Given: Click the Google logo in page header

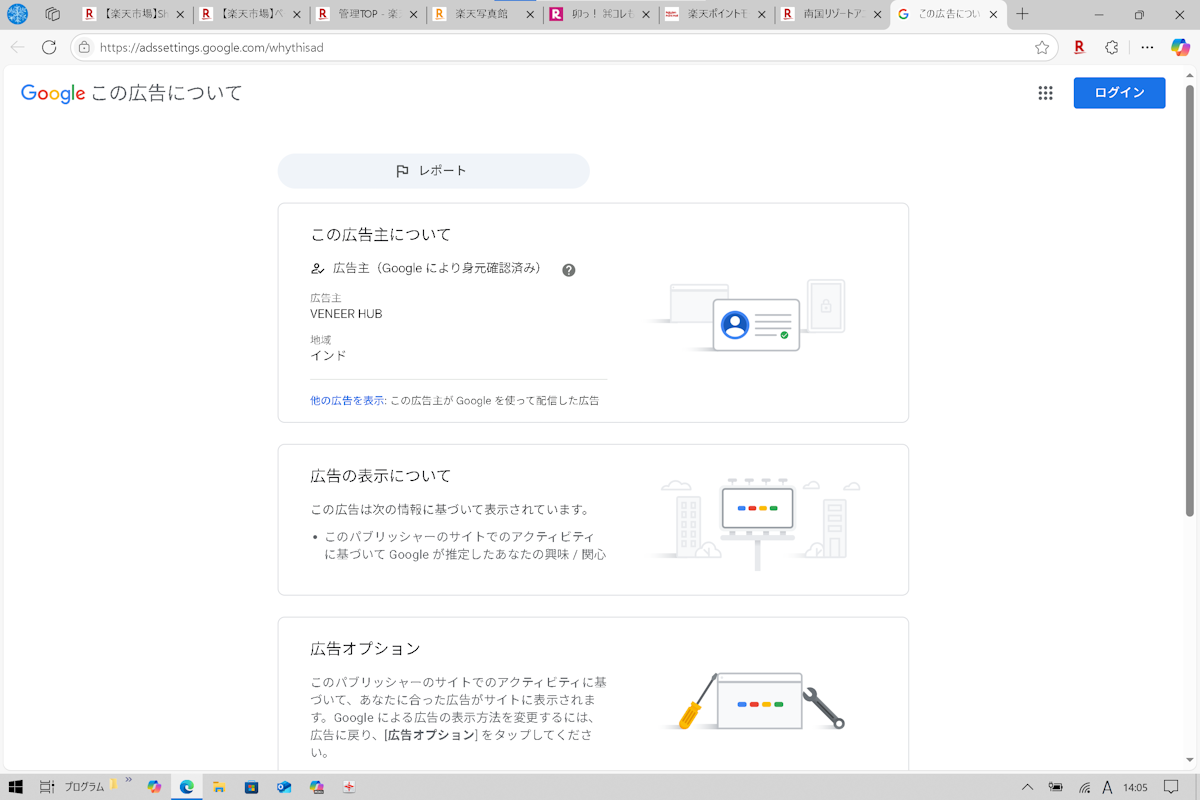Looking at the screenshot, I should point(53,94).
